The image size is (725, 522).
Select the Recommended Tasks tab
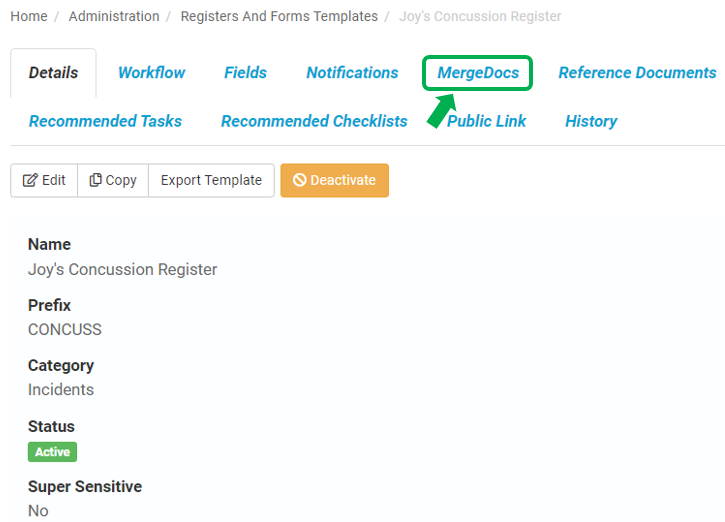point(105,121)
